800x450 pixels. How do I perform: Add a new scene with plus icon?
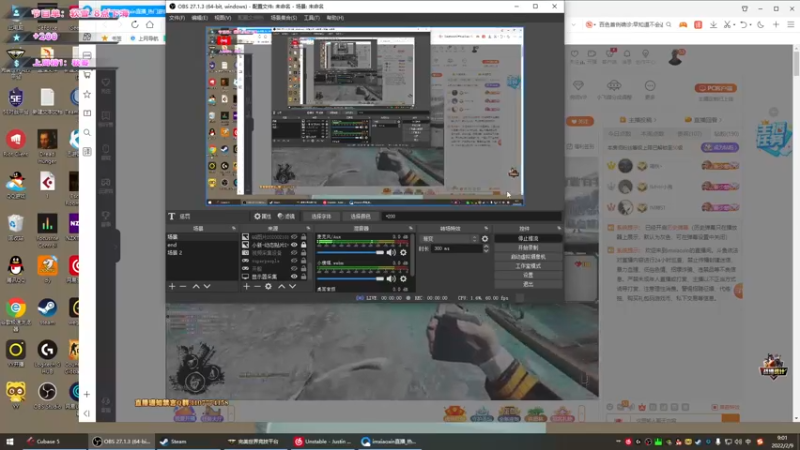click(x=172, y=286)
